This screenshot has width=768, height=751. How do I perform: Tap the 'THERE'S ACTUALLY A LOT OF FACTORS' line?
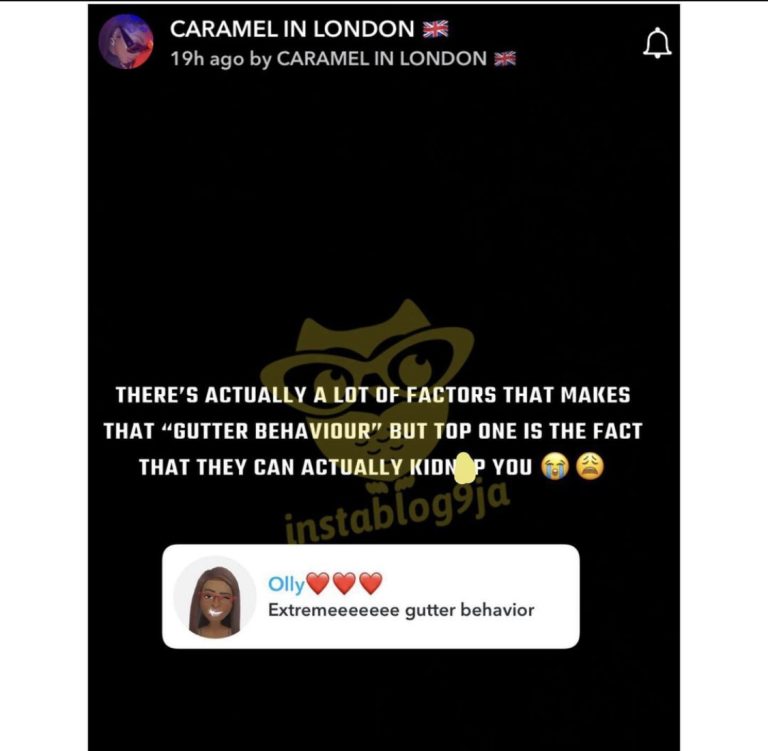tap(373, 395)
